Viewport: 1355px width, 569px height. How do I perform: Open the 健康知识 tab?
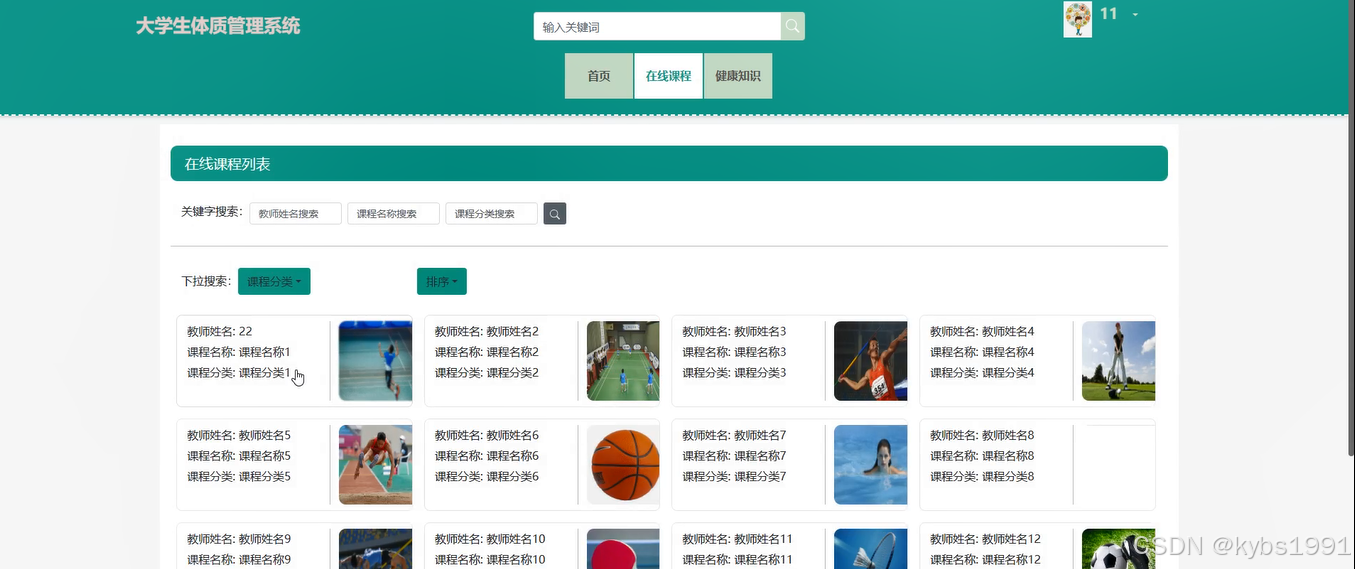click(x=738, y=76)
